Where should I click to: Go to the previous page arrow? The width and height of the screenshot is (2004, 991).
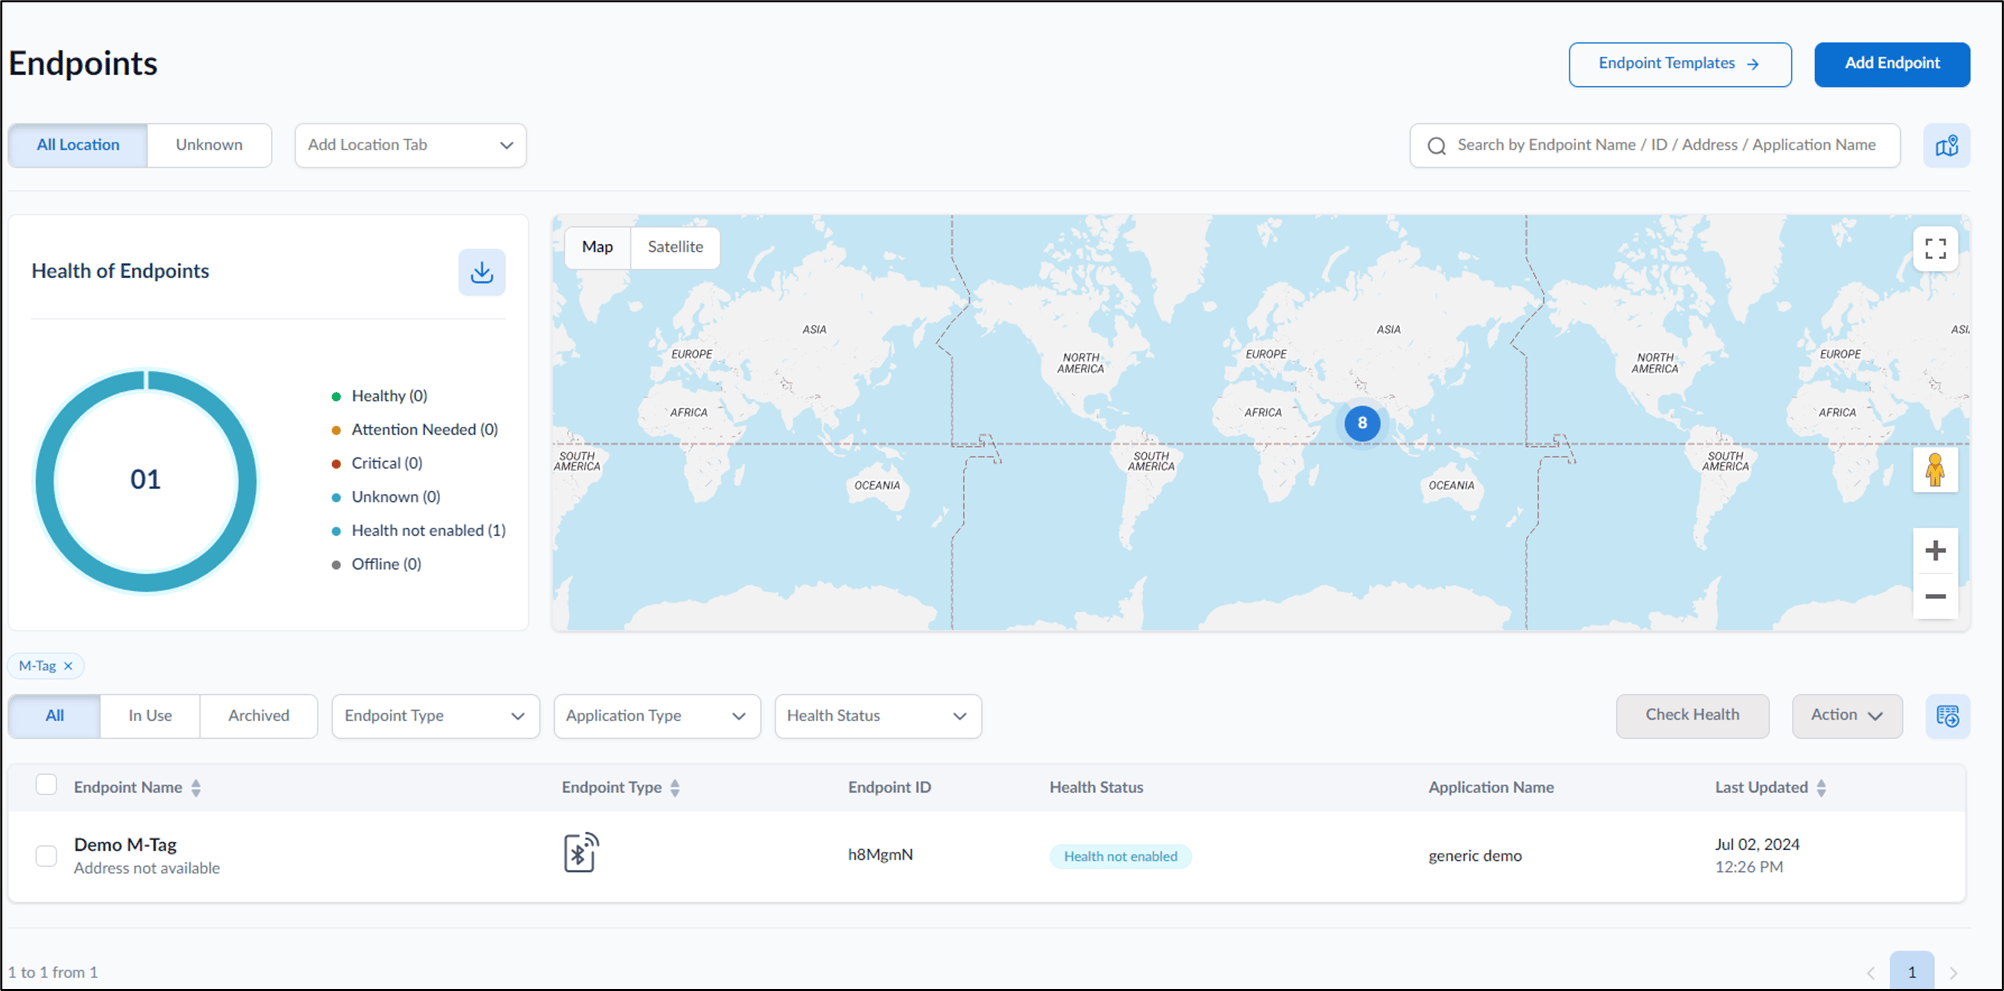(x=1871, y=973)
